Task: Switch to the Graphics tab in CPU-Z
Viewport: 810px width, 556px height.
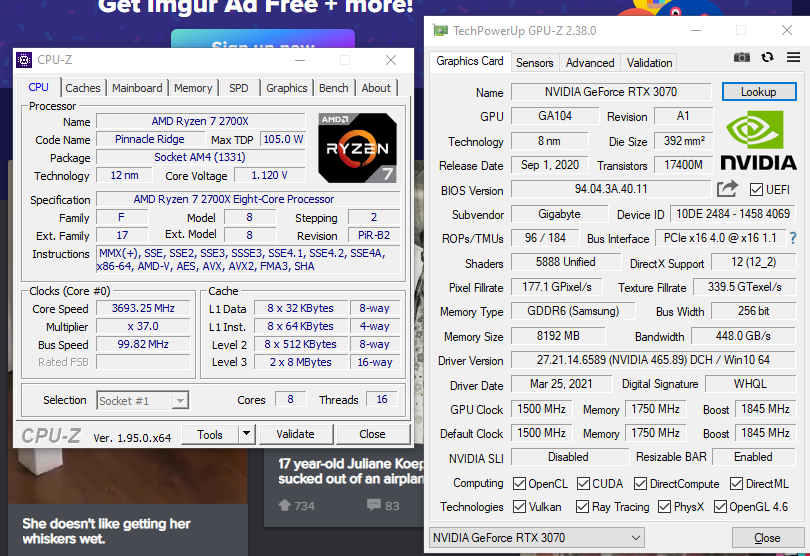Action: click(x=287, y=88)
